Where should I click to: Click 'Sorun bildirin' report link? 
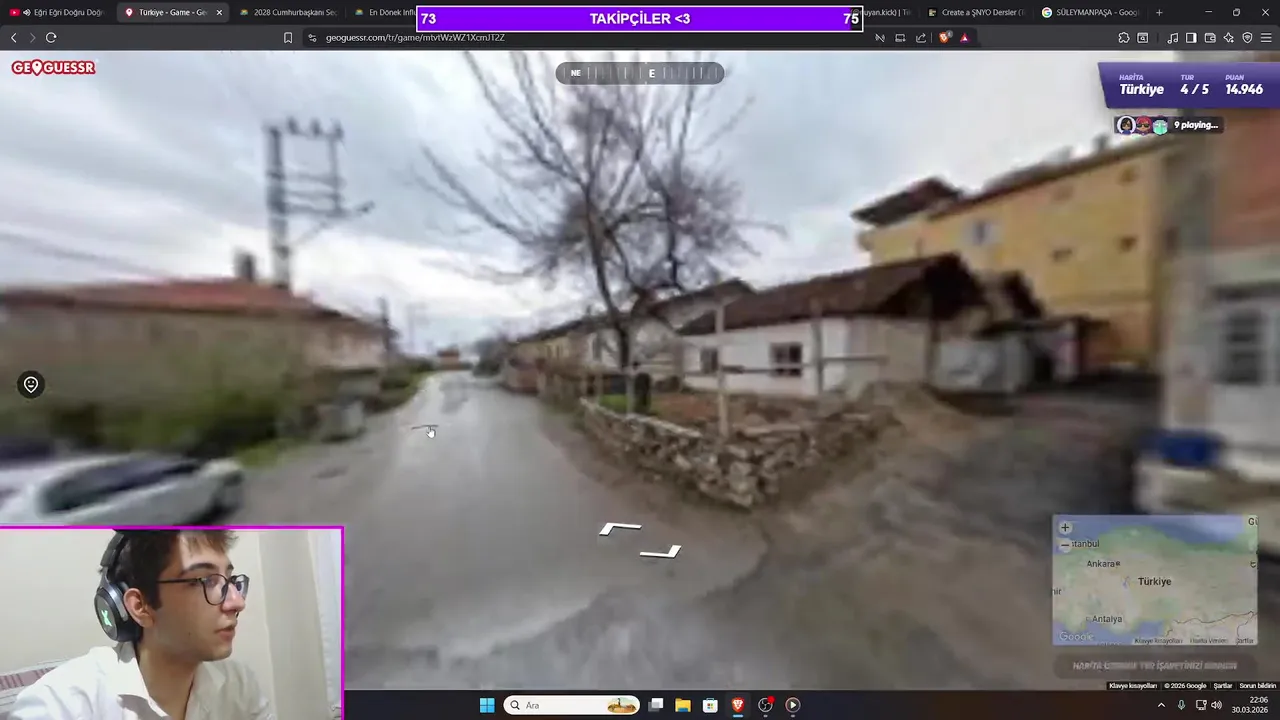[x=1258, y=686]
